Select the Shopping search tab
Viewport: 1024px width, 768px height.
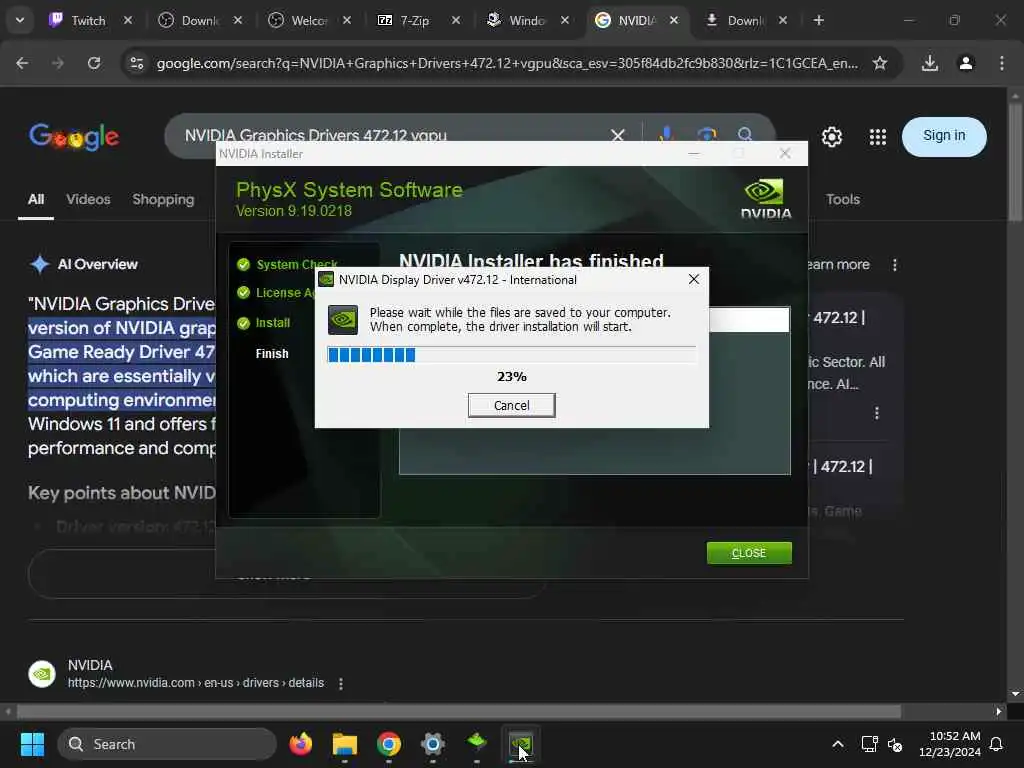pos(163,199)
